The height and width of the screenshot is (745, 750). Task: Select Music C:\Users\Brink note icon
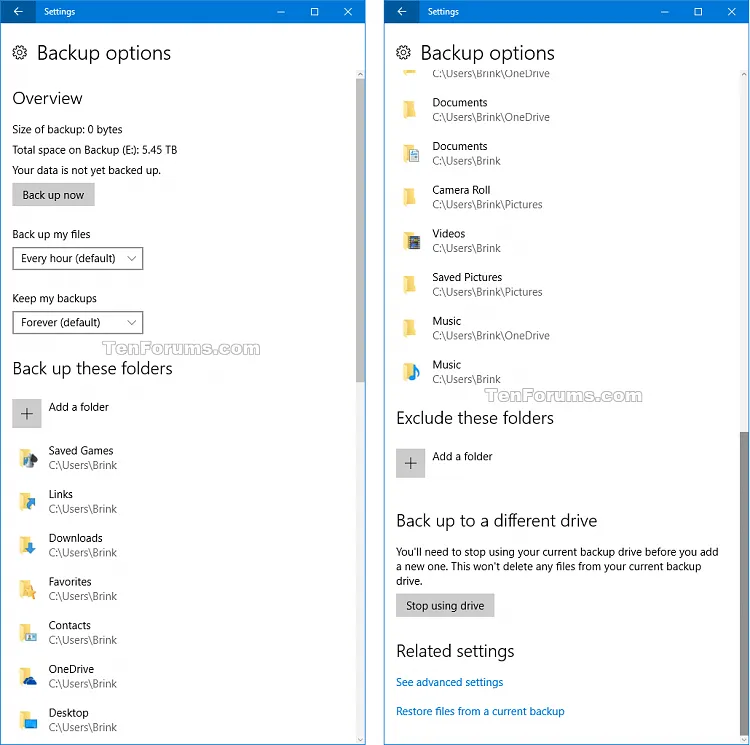(x=411, y=372)
